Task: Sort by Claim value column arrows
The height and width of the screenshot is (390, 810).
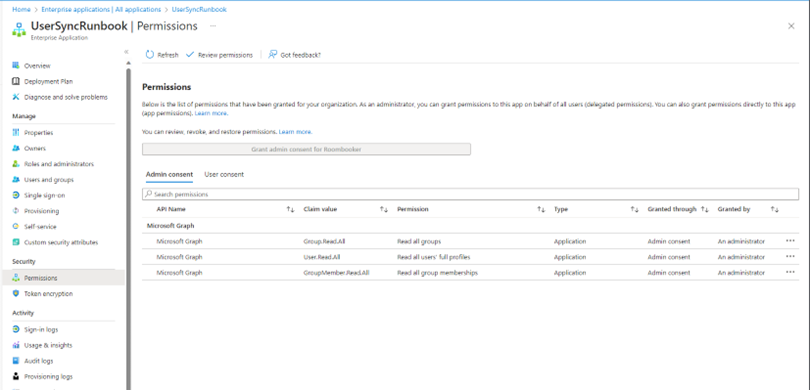Action: pos(384,209)
